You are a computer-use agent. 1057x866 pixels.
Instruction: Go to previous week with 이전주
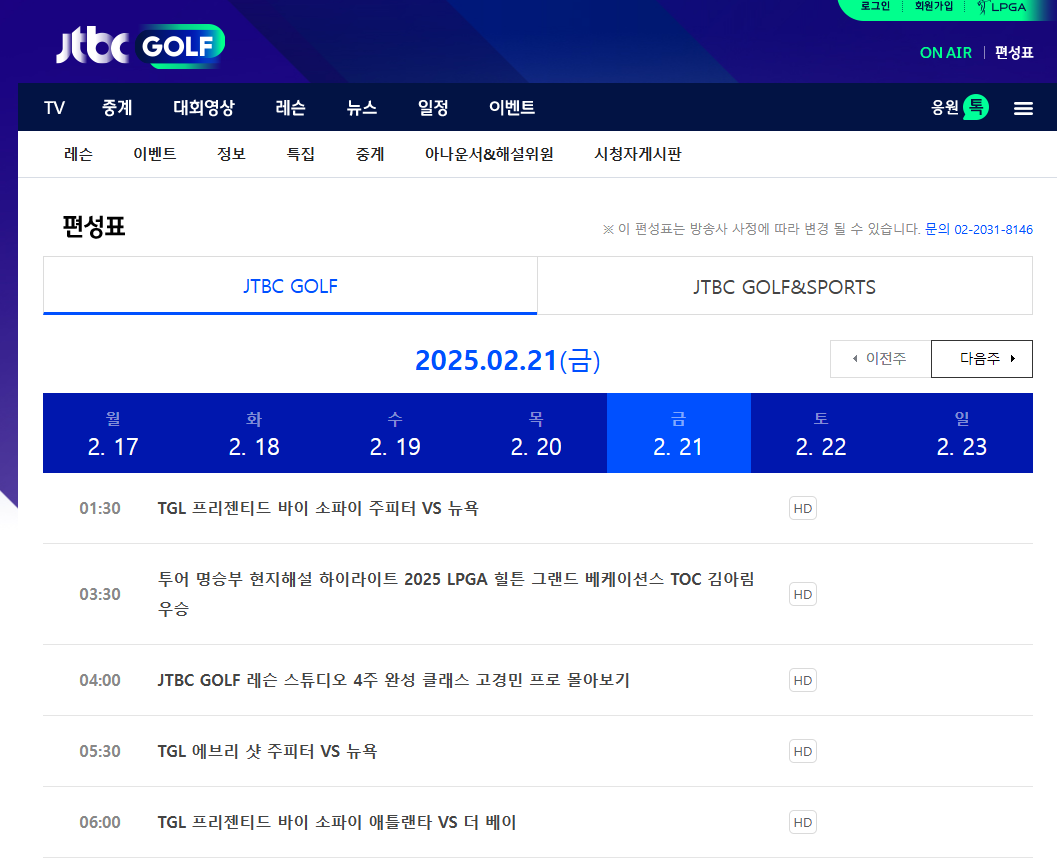pos(880,359)
